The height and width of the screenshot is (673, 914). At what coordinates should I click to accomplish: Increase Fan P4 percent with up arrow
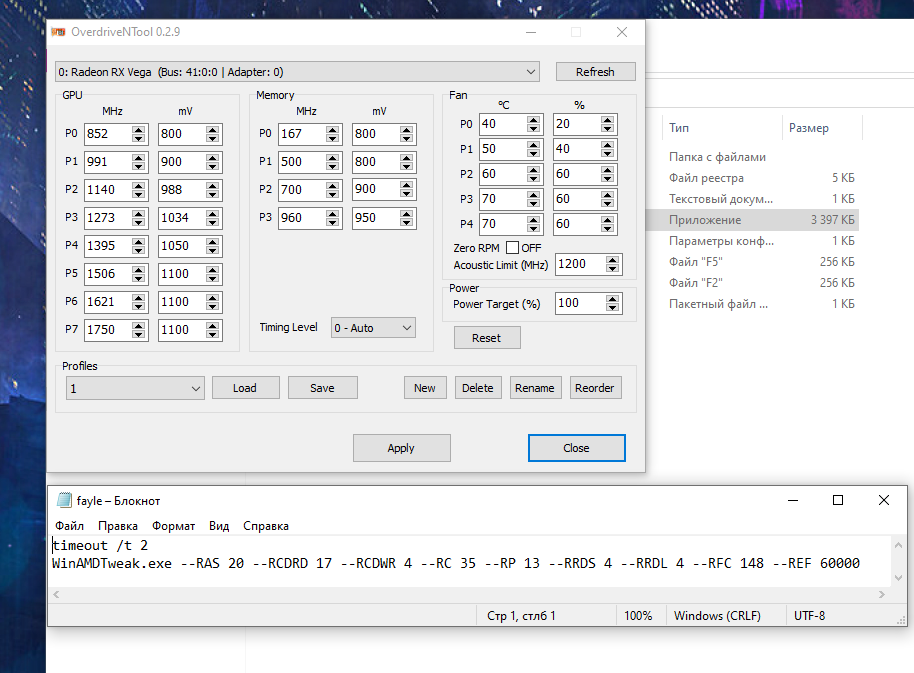[607, 220]
